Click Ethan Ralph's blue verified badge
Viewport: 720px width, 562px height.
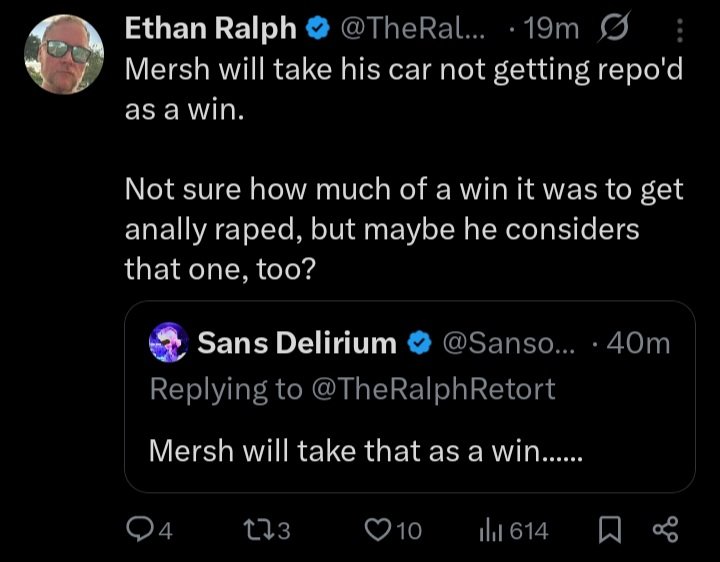pyautogui.click(x=318, y=29)
